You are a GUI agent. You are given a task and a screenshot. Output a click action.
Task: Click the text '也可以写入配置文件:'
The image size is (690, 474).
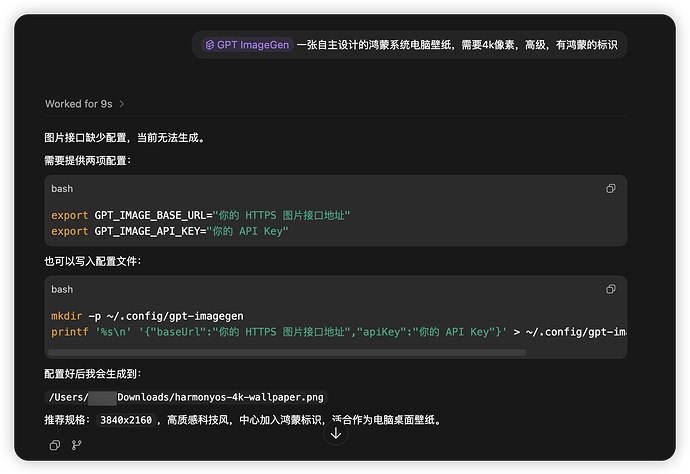coord(93,261)
